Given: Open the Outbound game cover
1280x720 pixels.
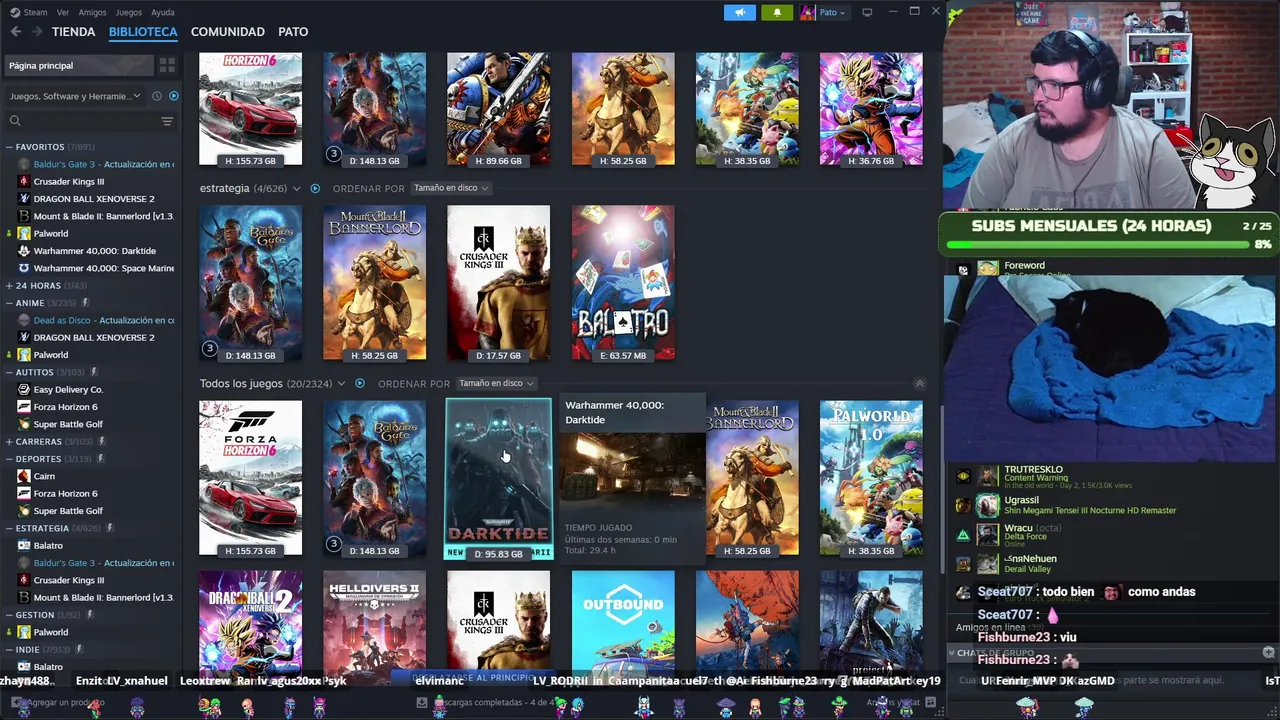Looking at the screenshot, I should (623, 628).
